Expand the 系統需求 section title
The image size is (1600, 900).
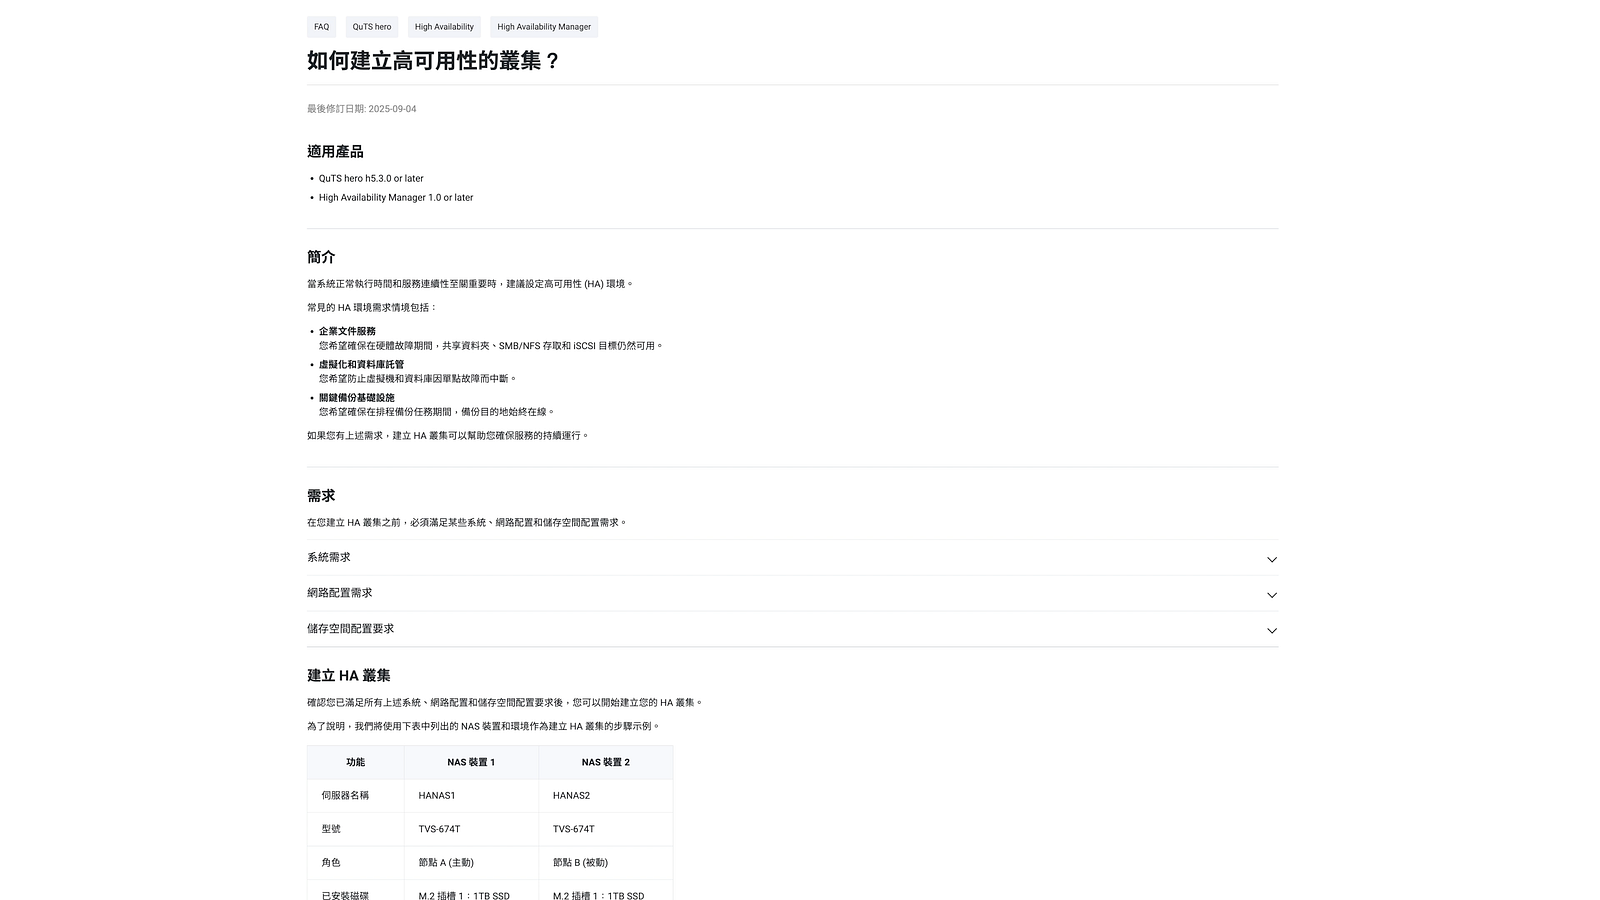[x=329, y=558]
